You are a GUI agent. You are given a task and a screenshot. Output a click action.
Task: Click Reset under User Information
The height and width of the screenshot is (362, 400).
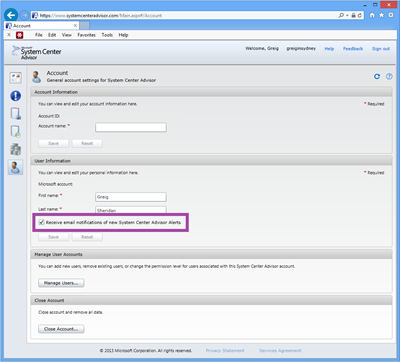[87, 237]
